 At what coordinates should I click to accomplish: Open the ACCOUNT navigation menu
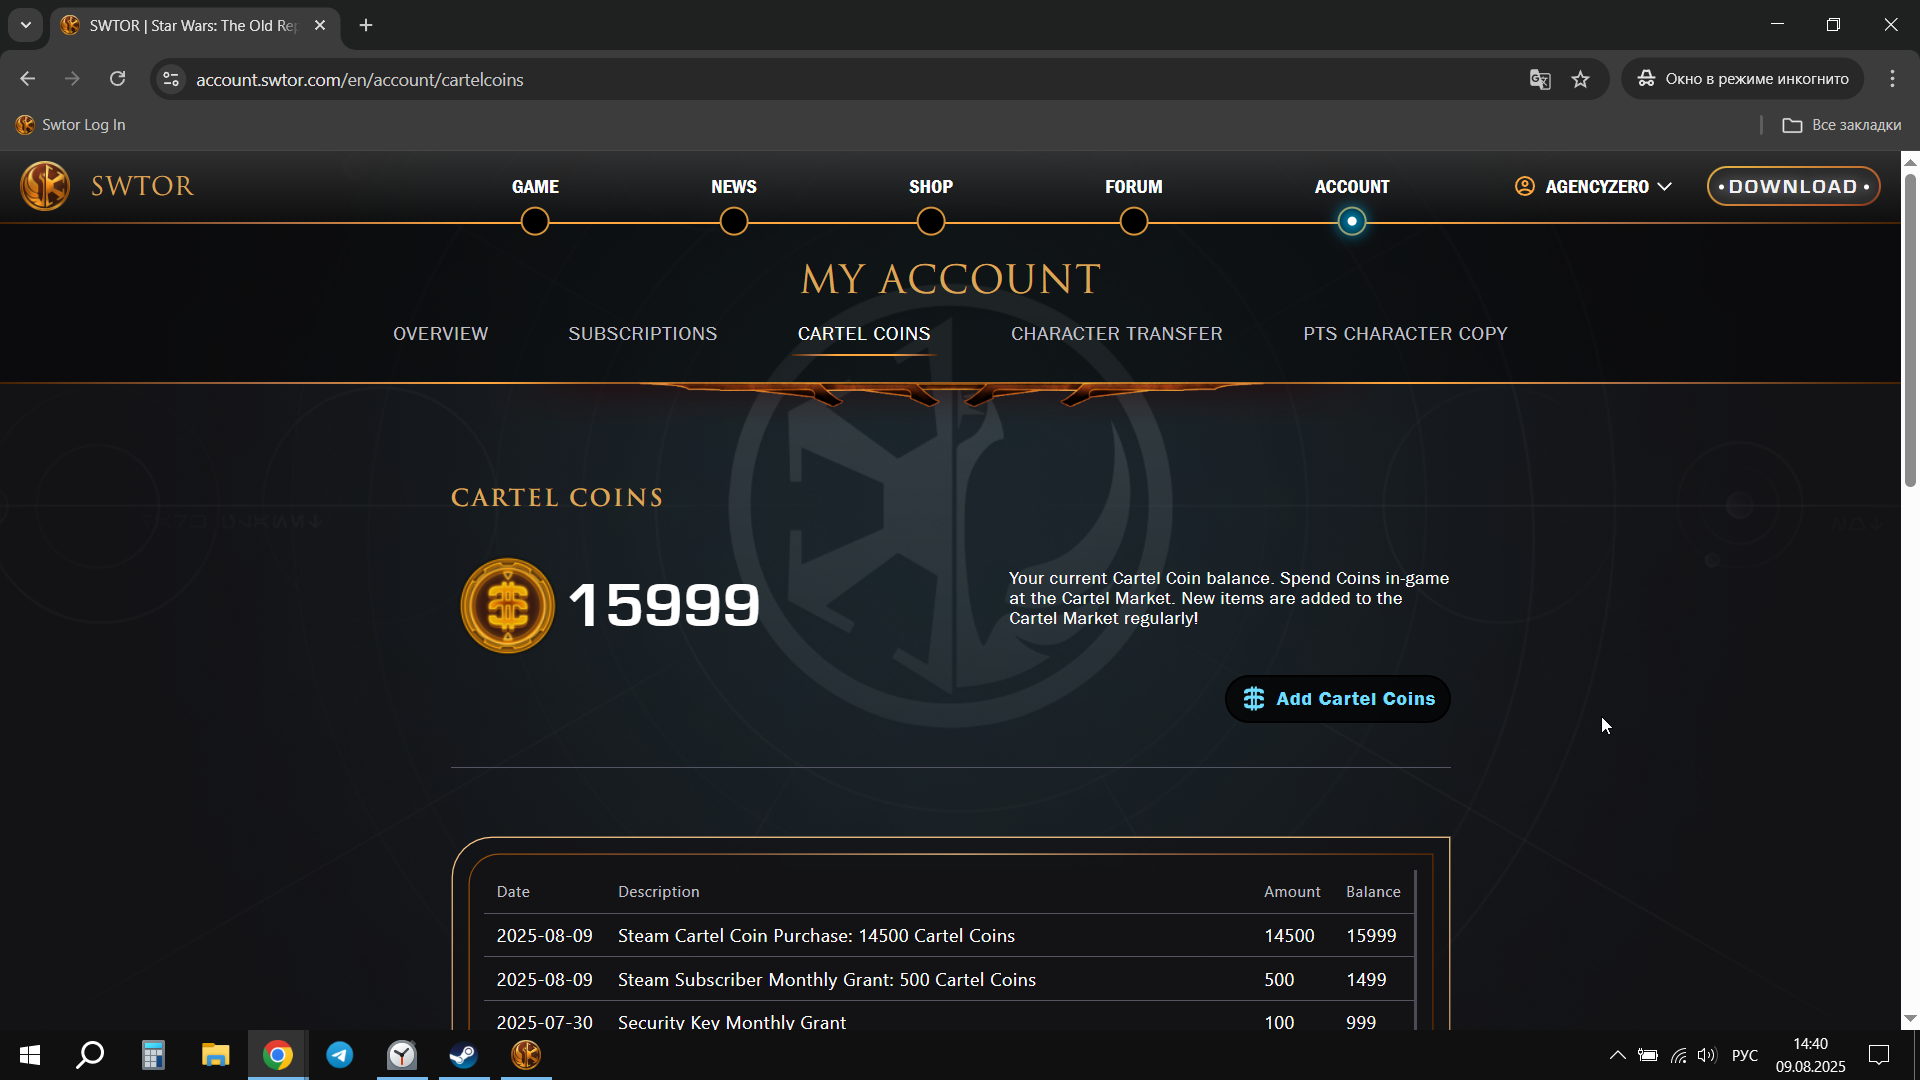click(x=1351, y=187)
